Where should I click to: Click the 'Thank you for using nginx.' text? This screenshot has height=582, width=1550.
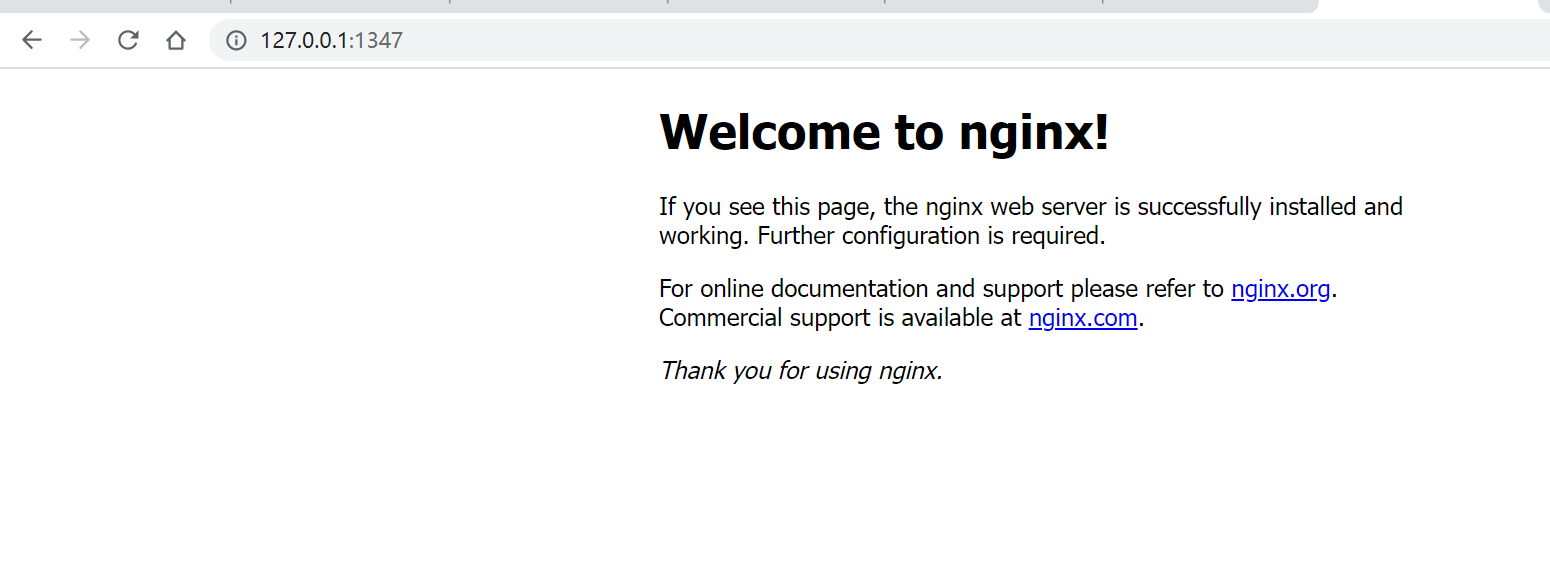pyautogui.click(x=801, y=371)
